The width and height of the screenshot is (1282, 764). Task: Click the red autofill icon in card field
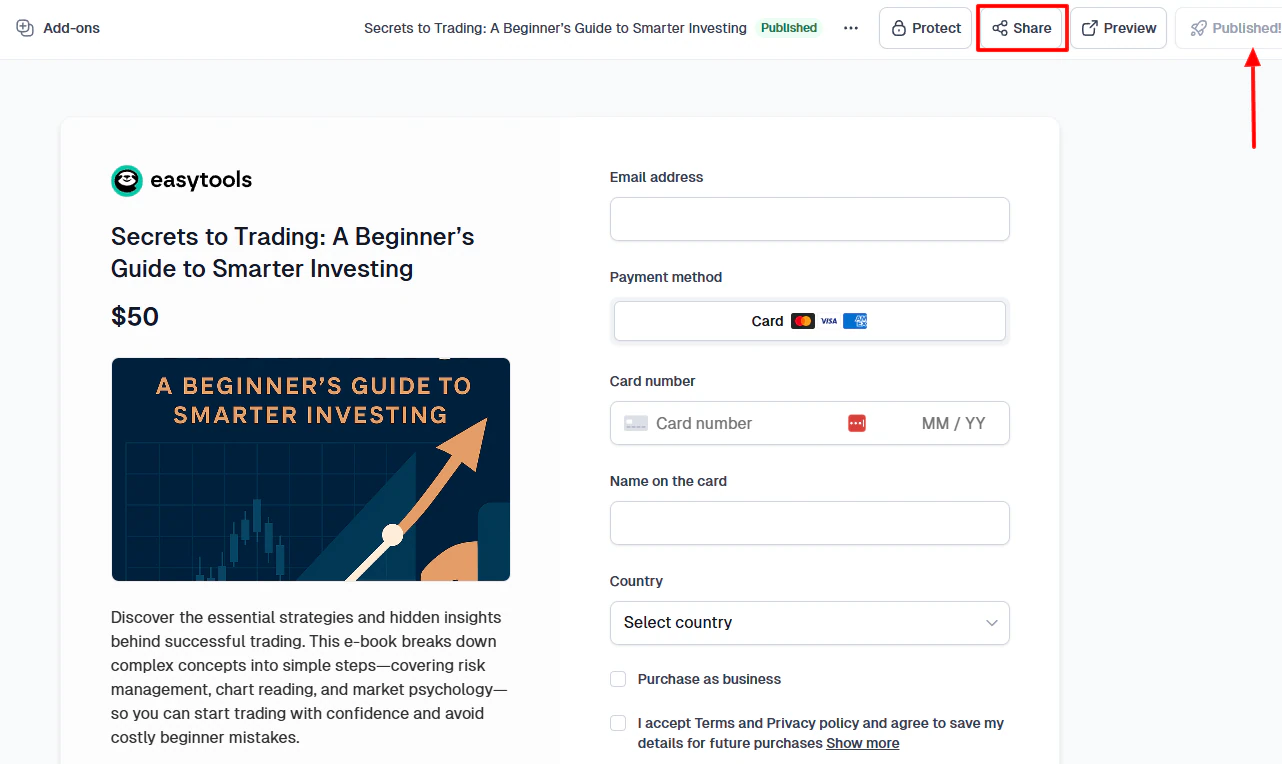[856, 423]
